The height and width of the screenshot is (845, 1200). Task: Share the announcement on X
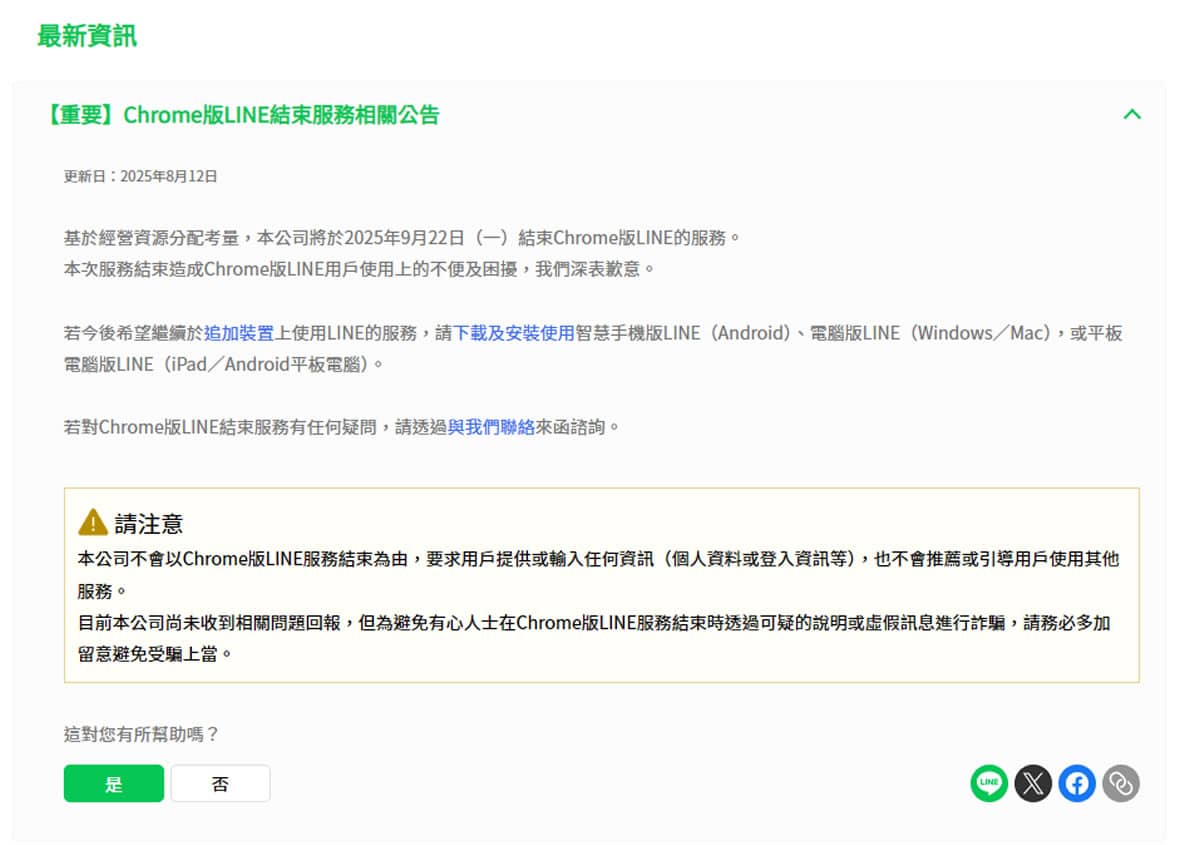(x=1033, y=783)
